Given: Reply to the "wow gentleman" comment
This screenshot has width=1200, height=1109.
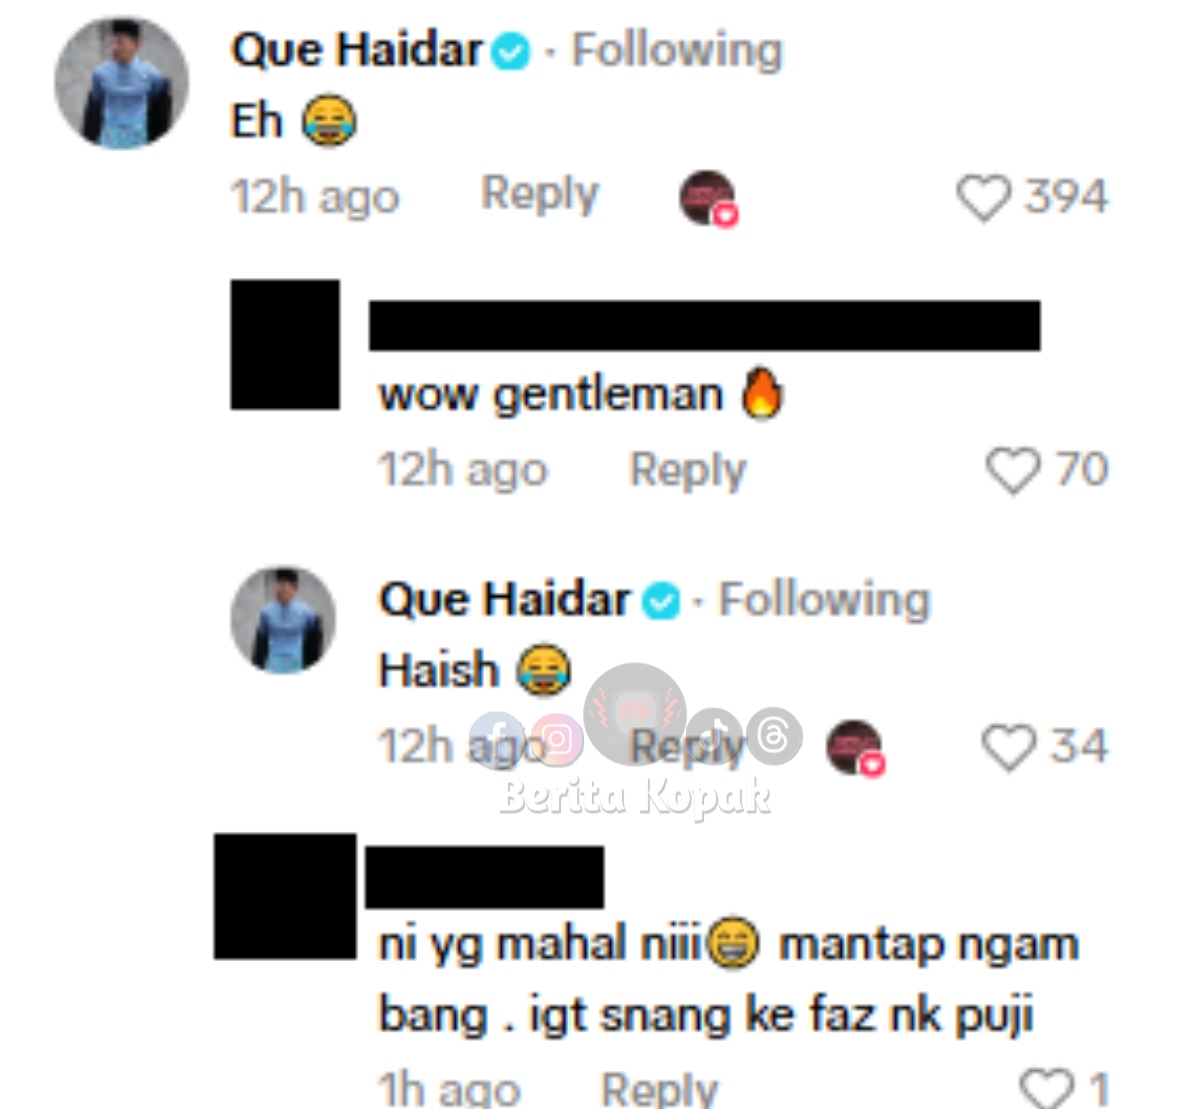Looking at the screenshot, I should [x=688, y=470].
